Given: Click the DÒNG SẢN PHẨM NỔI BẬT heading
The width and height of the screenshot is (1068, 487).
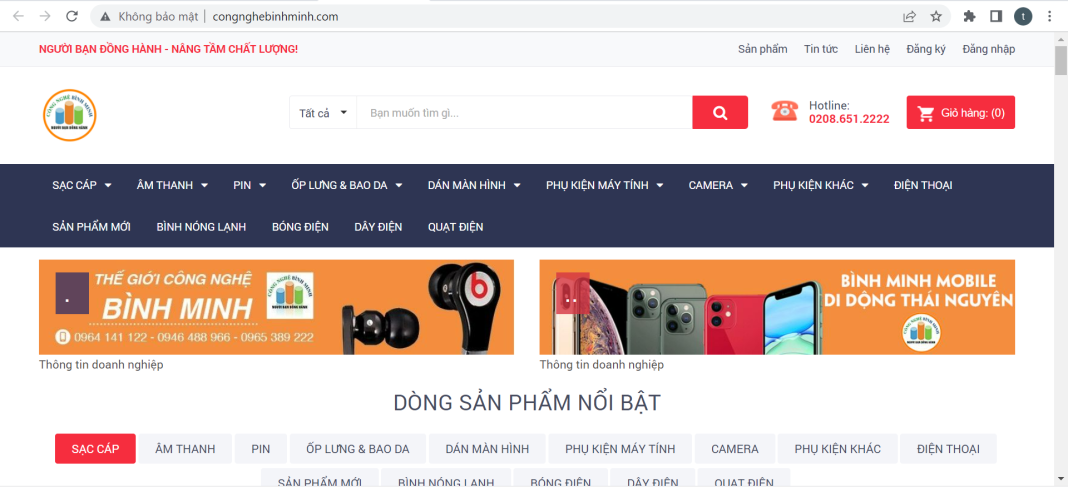Looking at the screenshot, I should (527, 403).
